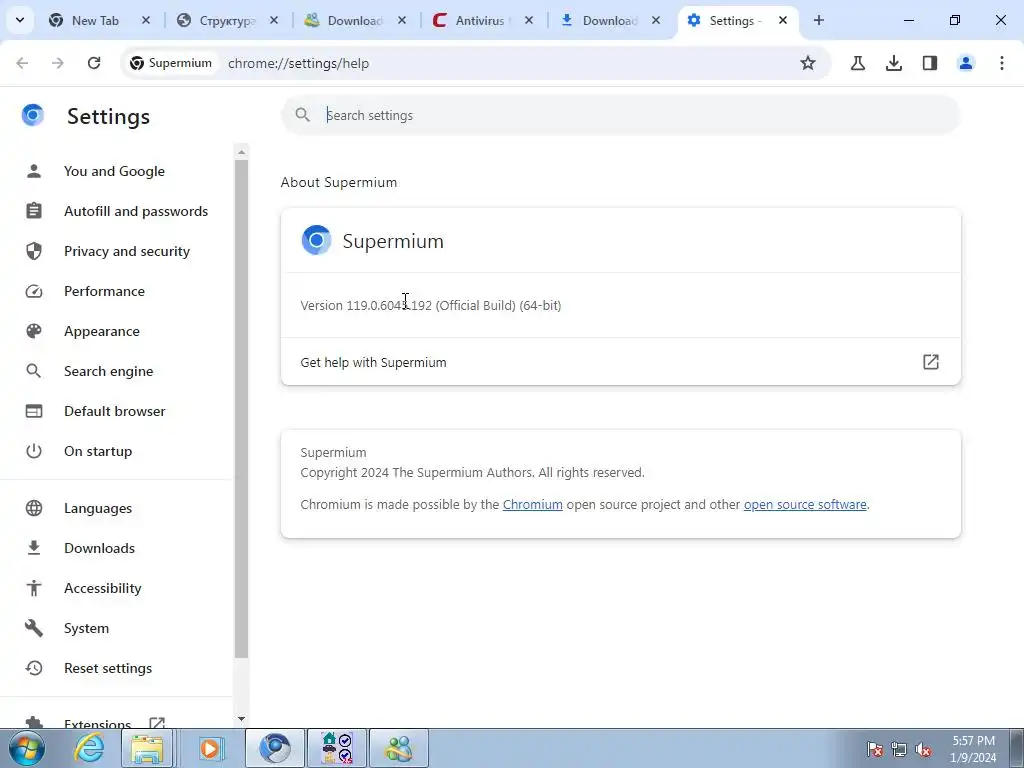The image size is (1024, 768).
Task: Open You and Google settings
Action: coord(116,171)
